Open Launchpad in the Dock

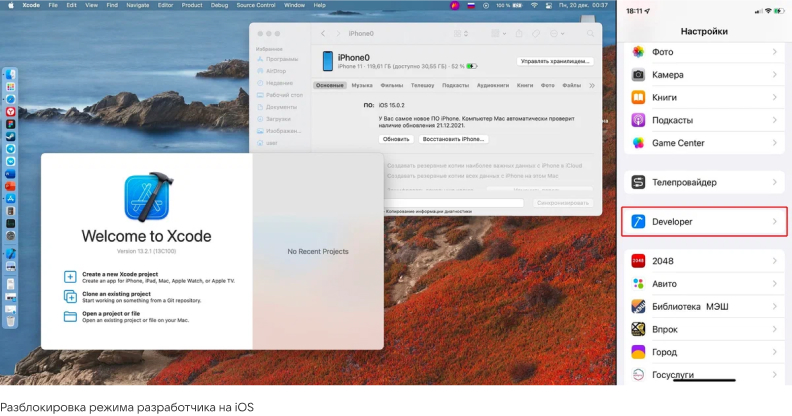coord(10,87)
